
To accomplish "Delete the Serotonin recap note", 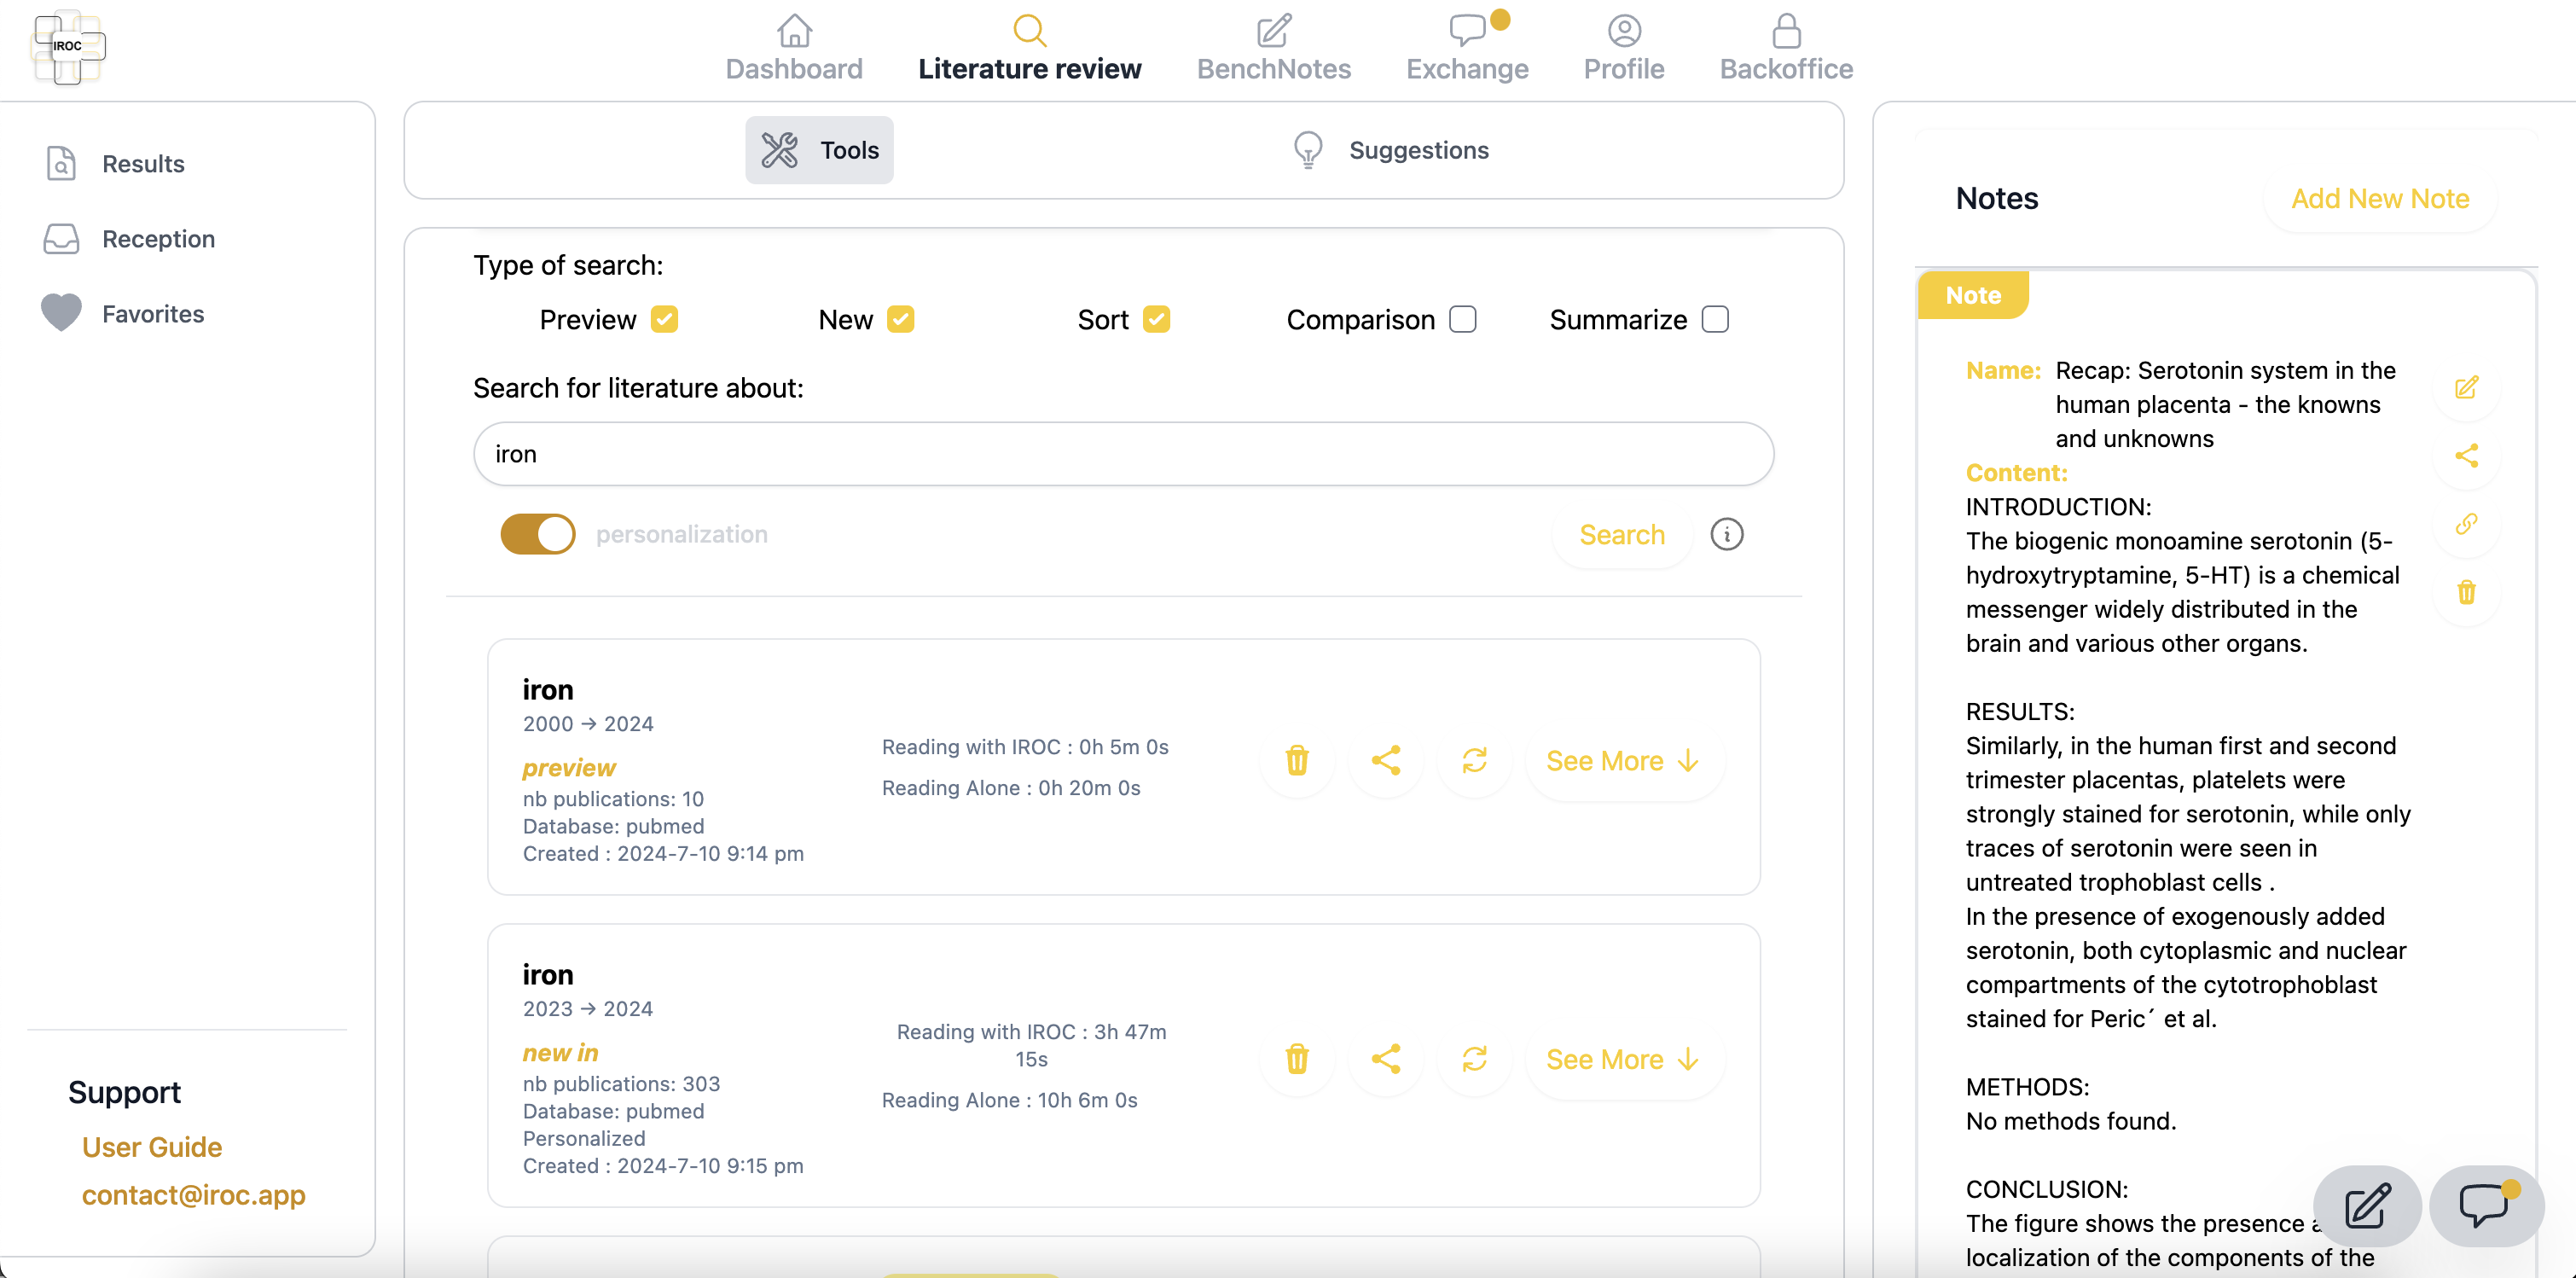I will 2466,592.
